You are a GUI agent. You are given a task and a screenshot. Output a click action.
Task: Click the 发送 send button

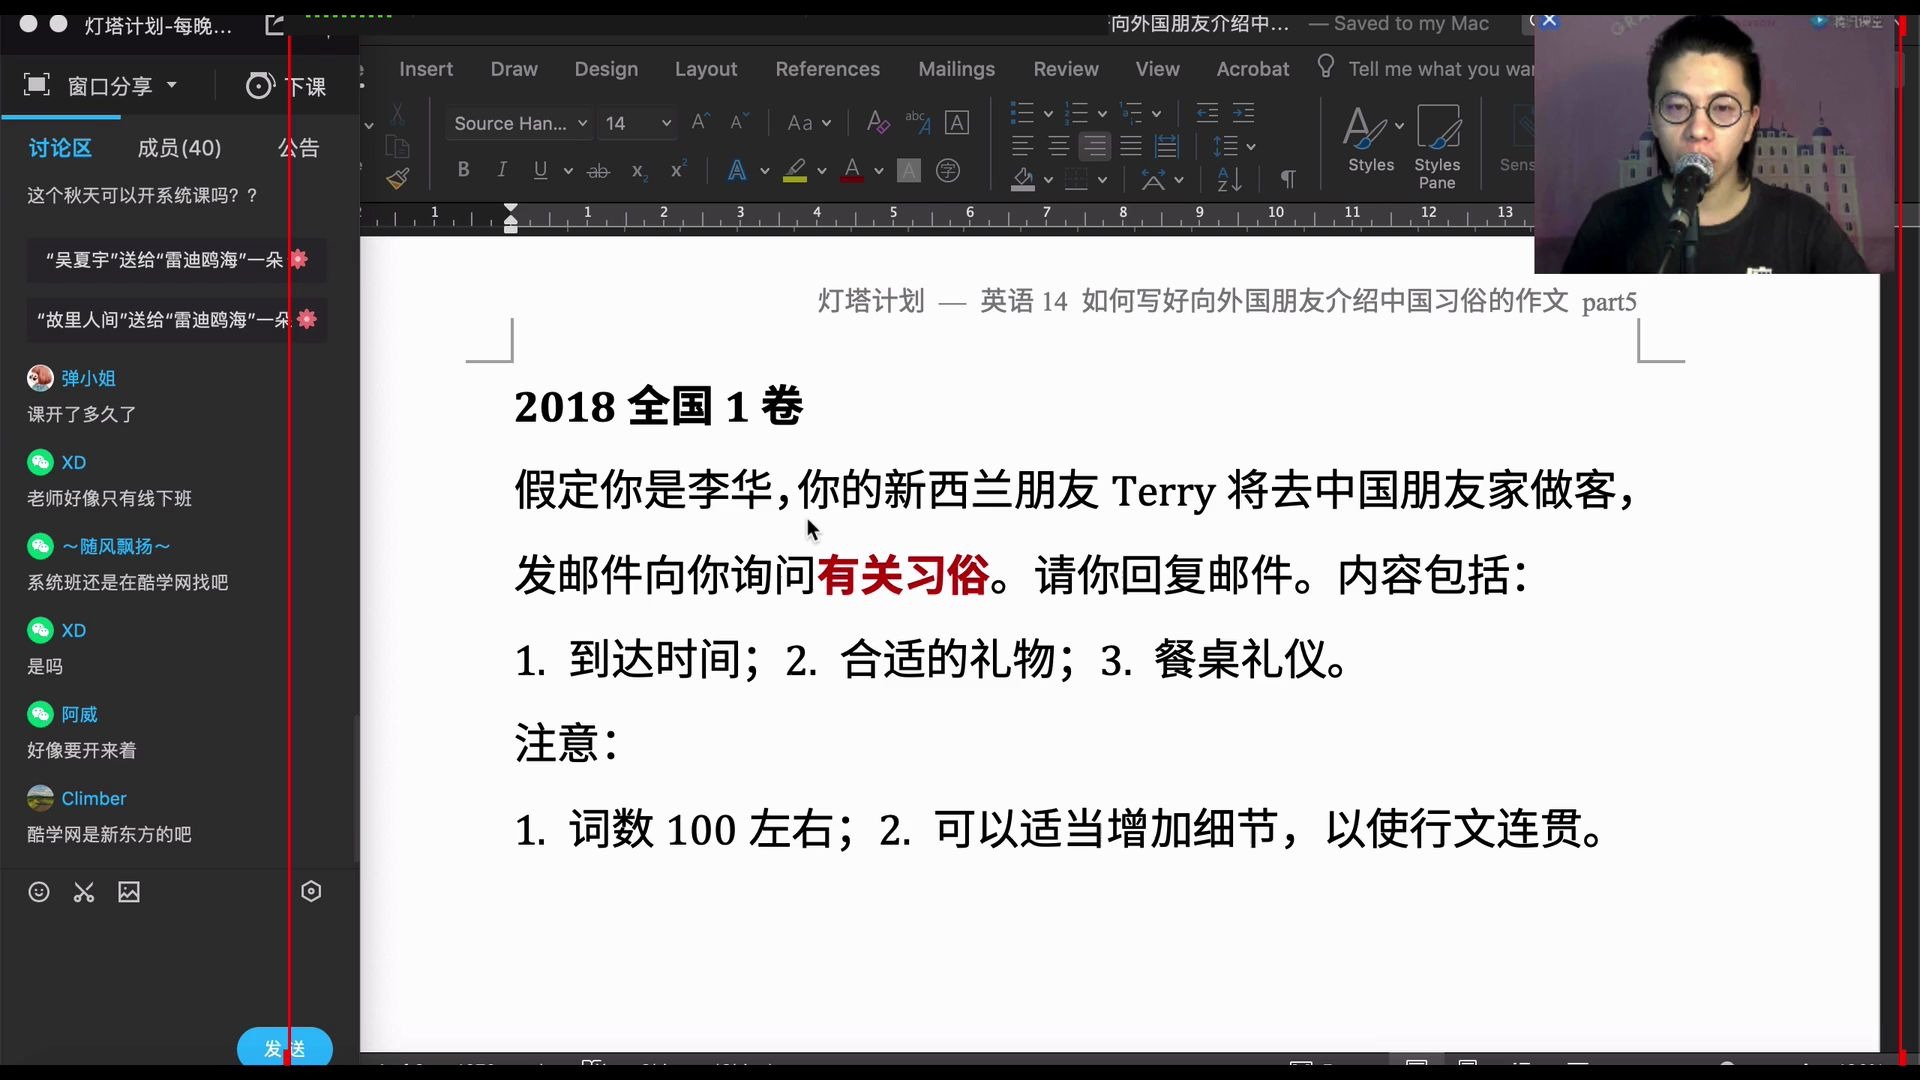tap(285, 1048)
